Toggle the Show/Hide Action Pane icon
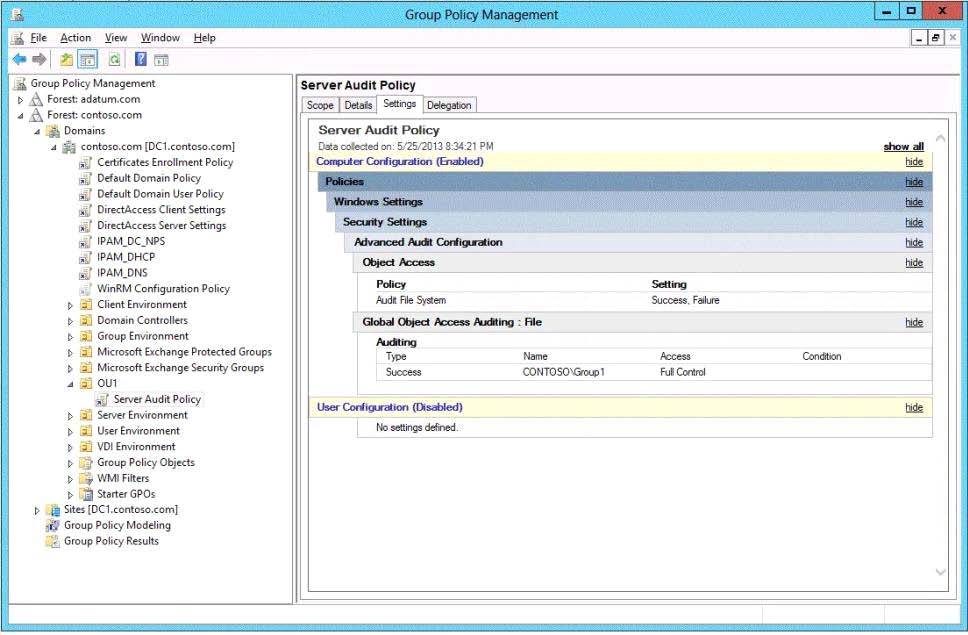 162,60
